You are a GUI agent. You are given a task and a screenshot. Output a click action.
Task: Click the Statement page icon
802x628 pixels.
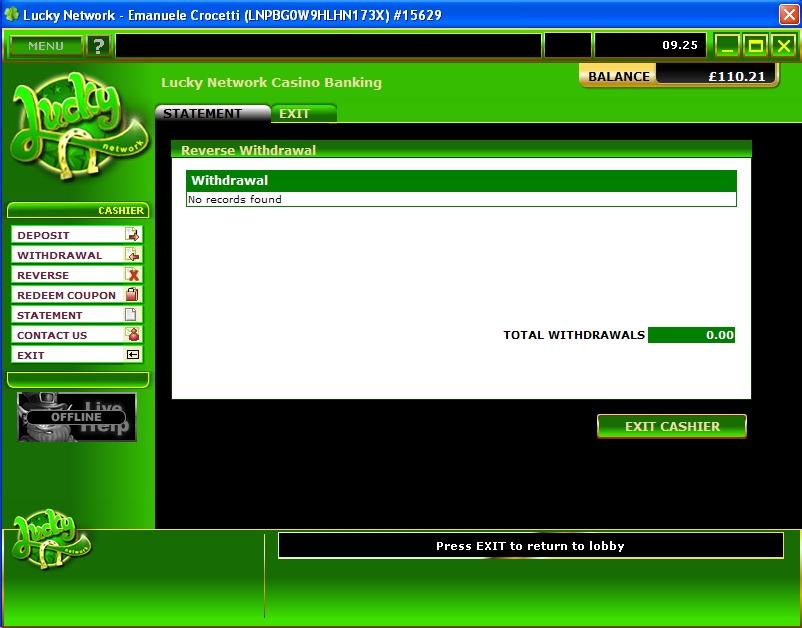click(131, 315)
